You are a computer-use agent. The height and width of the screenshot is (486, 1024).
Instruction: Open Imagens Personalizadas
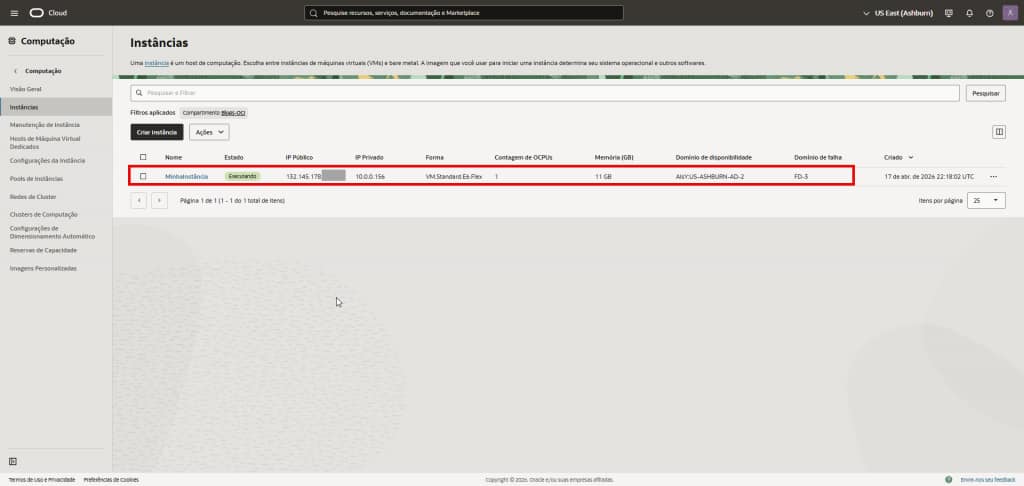click(x=43, y=268)
